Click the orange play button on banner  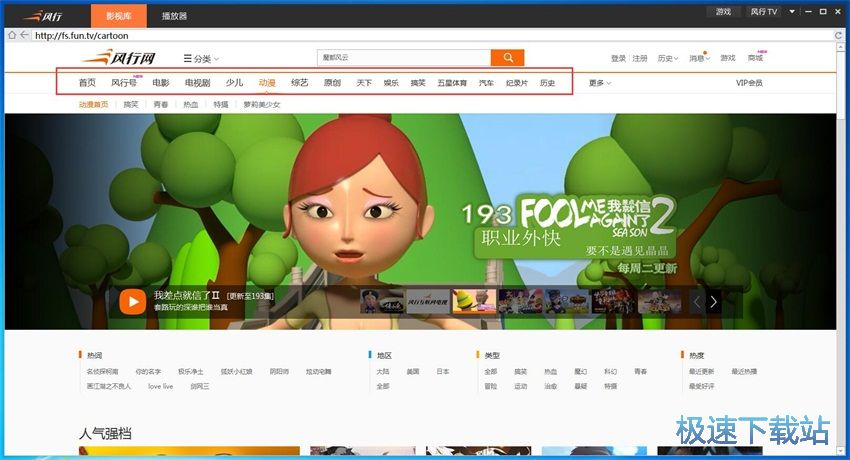133,301
